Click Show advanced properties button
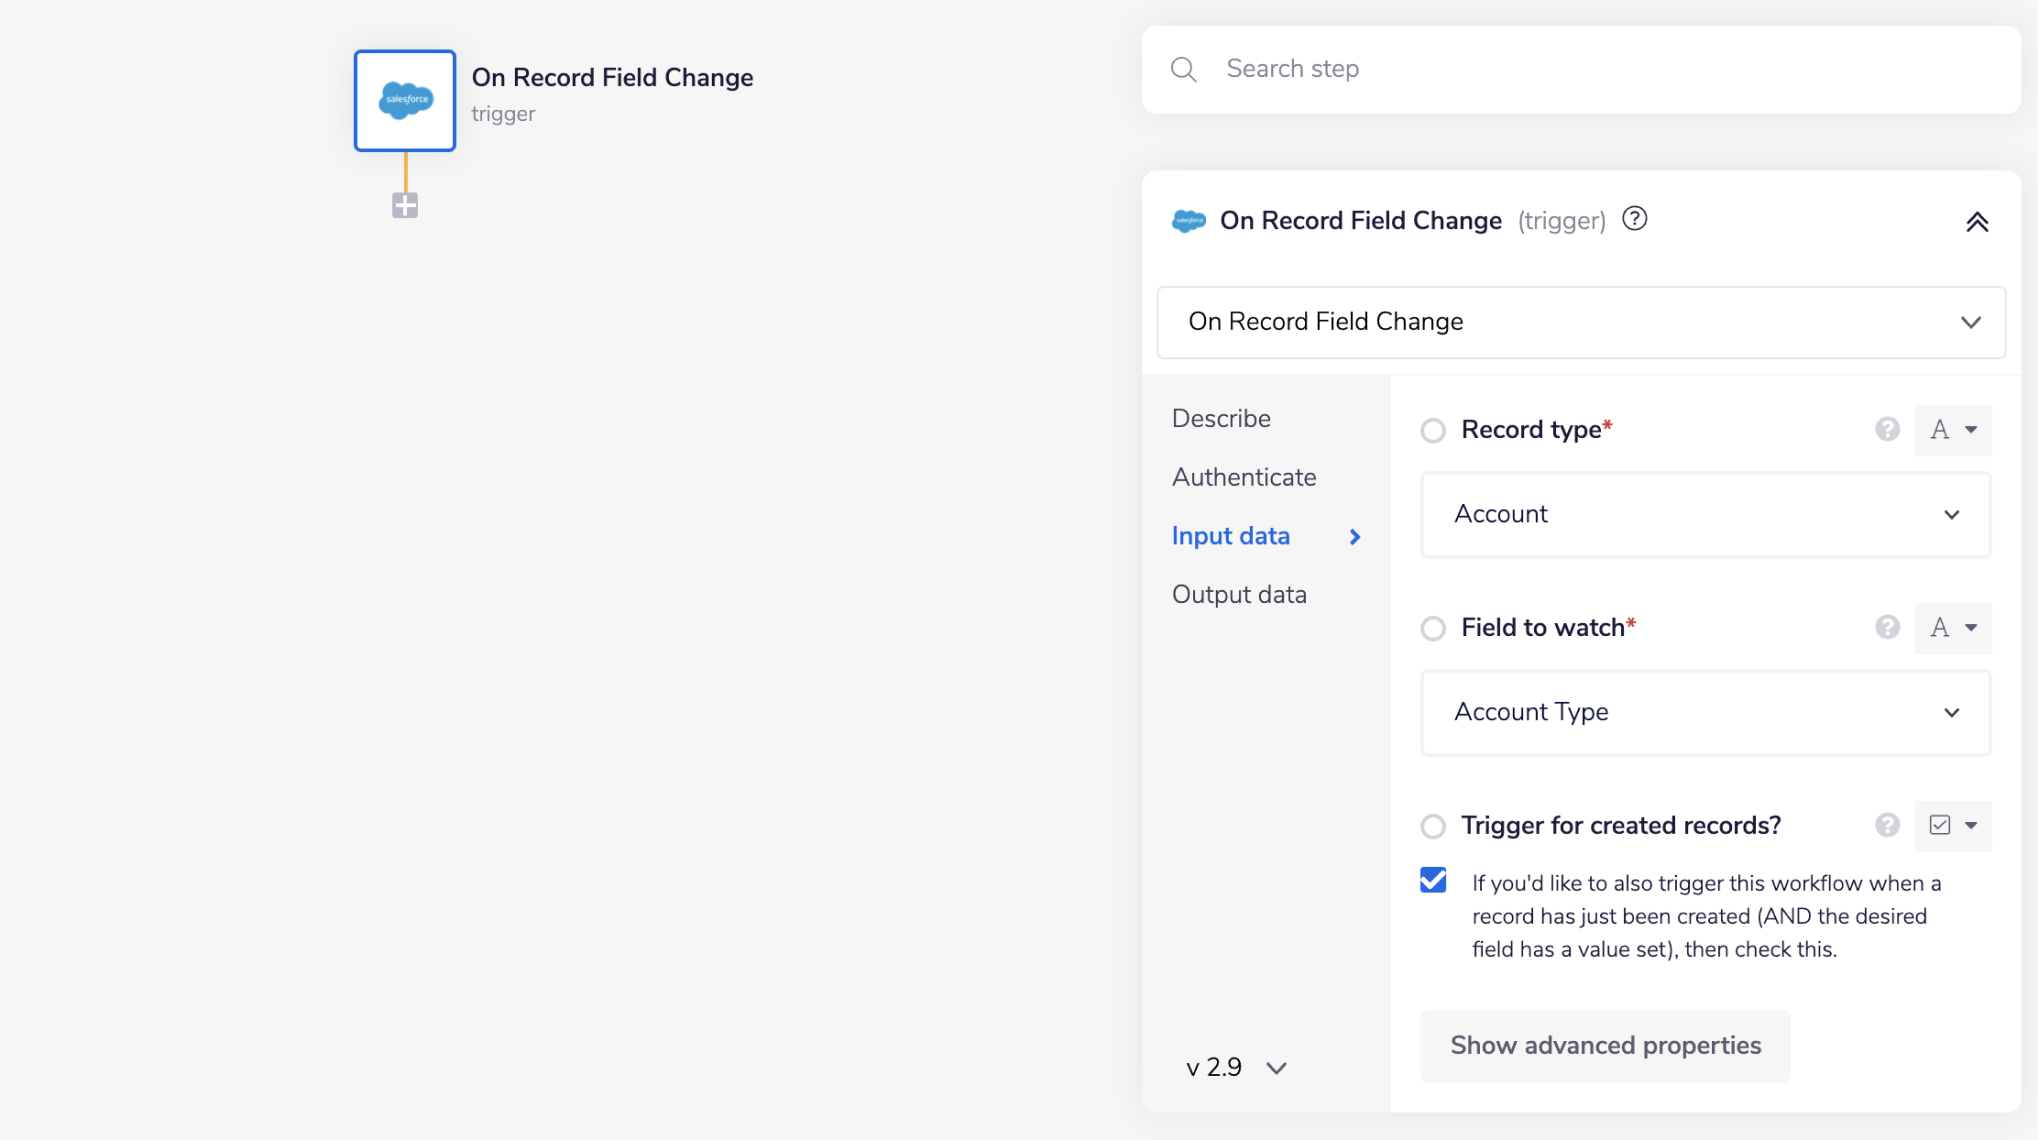 point(1604,1045)
